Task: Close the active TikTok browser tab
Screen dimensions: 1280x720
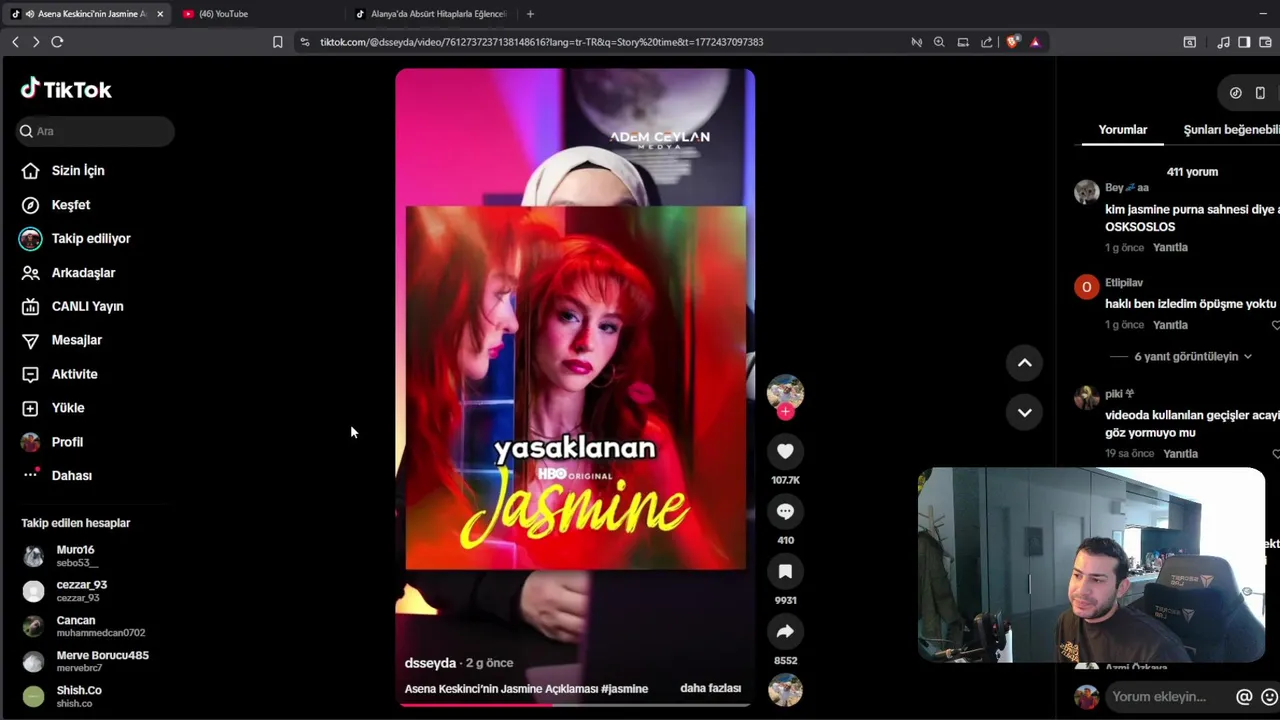Action: coord(160,14)
